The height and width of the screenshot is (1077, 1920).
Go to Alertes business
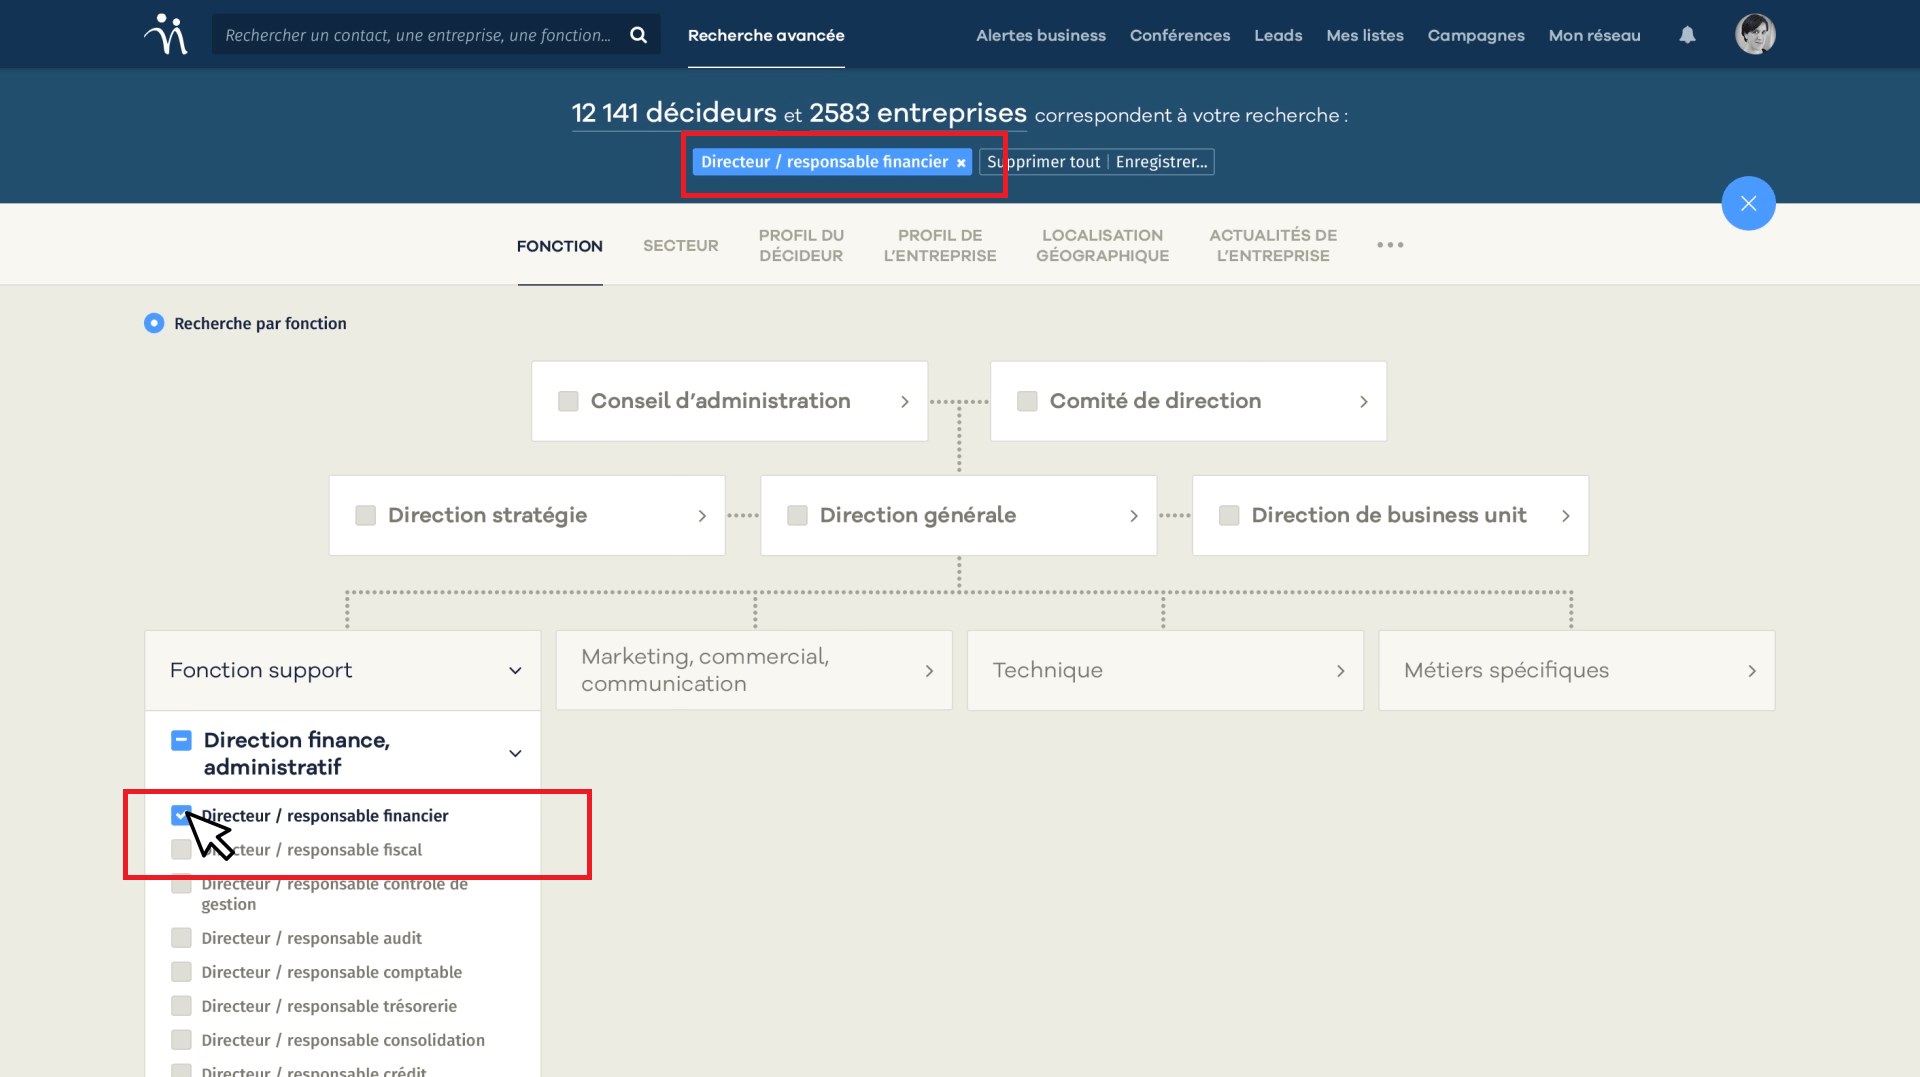(x=1041, y=35)
